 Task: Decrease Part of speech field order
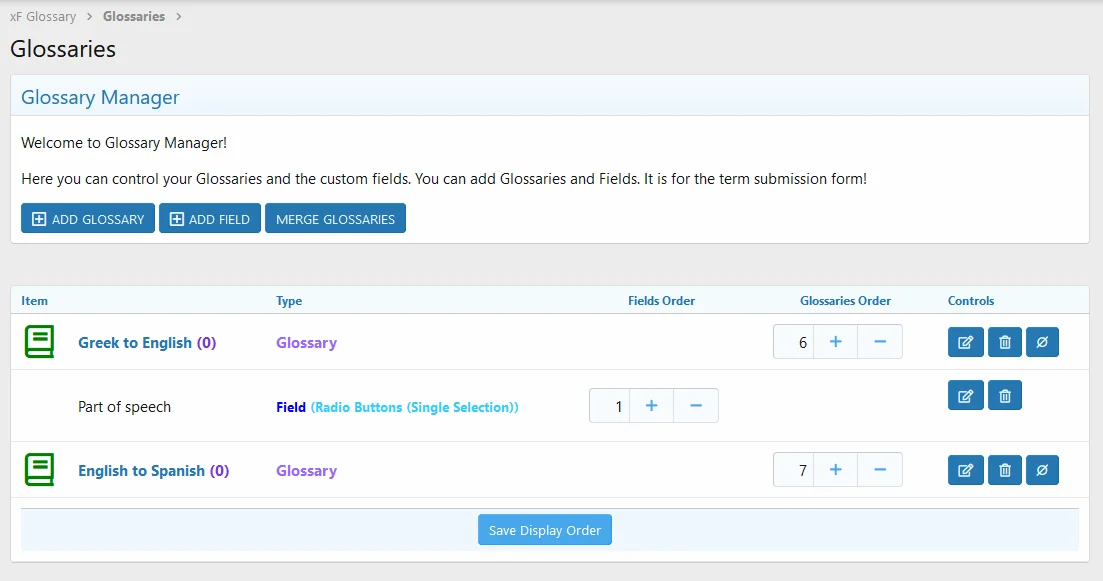696,406
